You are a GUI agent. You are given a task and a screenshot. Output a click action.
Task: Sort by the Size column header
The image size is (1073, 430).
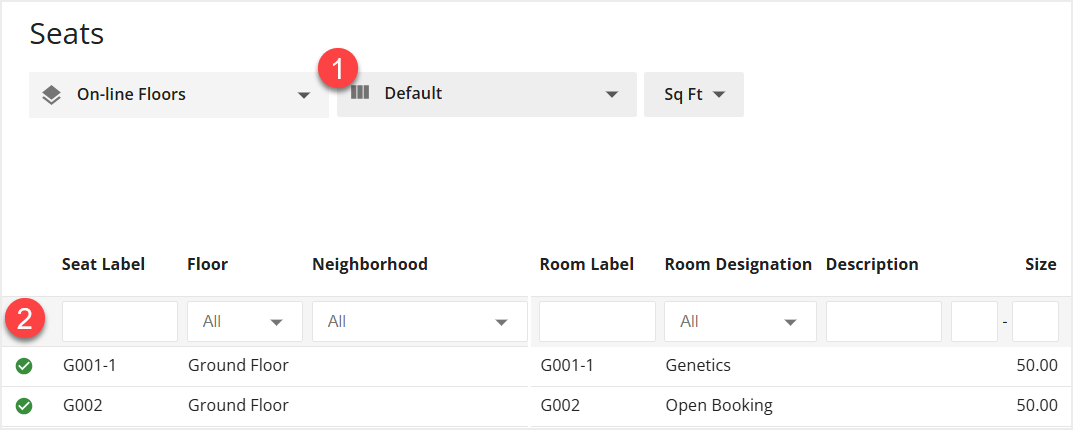coord(1040,264)
